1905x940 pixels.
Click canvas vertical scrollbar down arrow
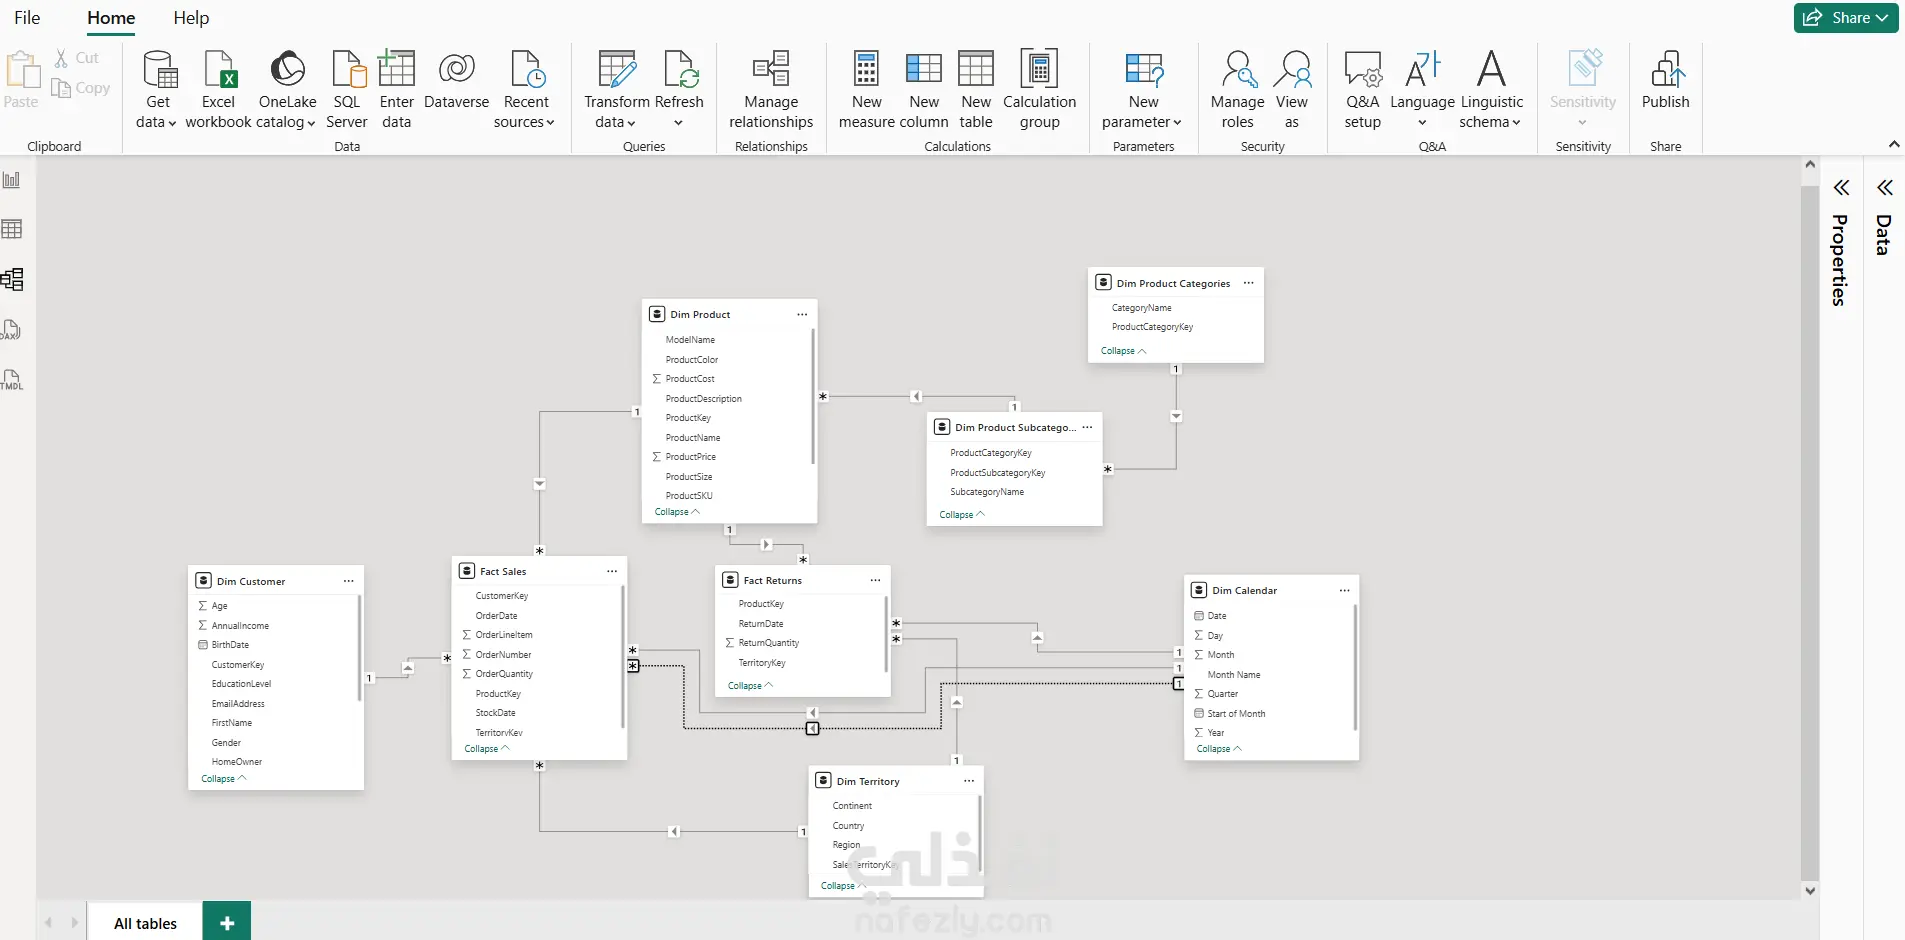coord(1810,890)
